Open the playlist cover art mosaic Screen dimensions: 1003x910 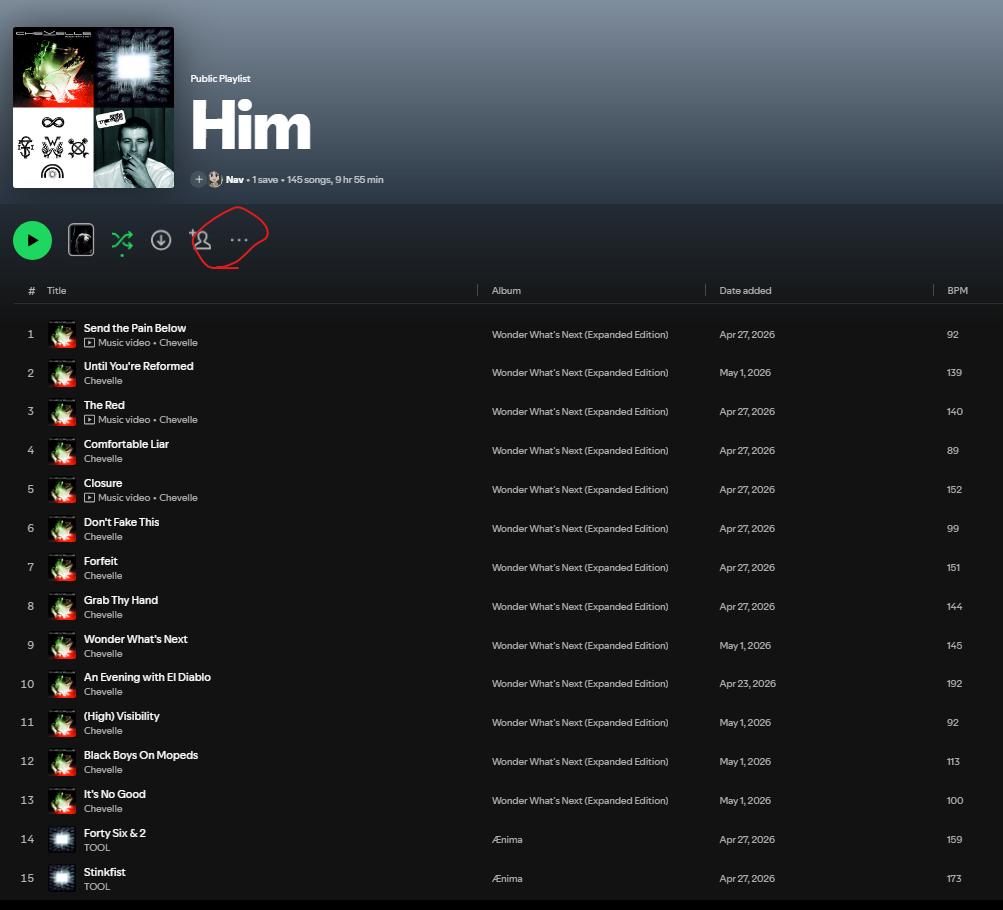[93, 107]
